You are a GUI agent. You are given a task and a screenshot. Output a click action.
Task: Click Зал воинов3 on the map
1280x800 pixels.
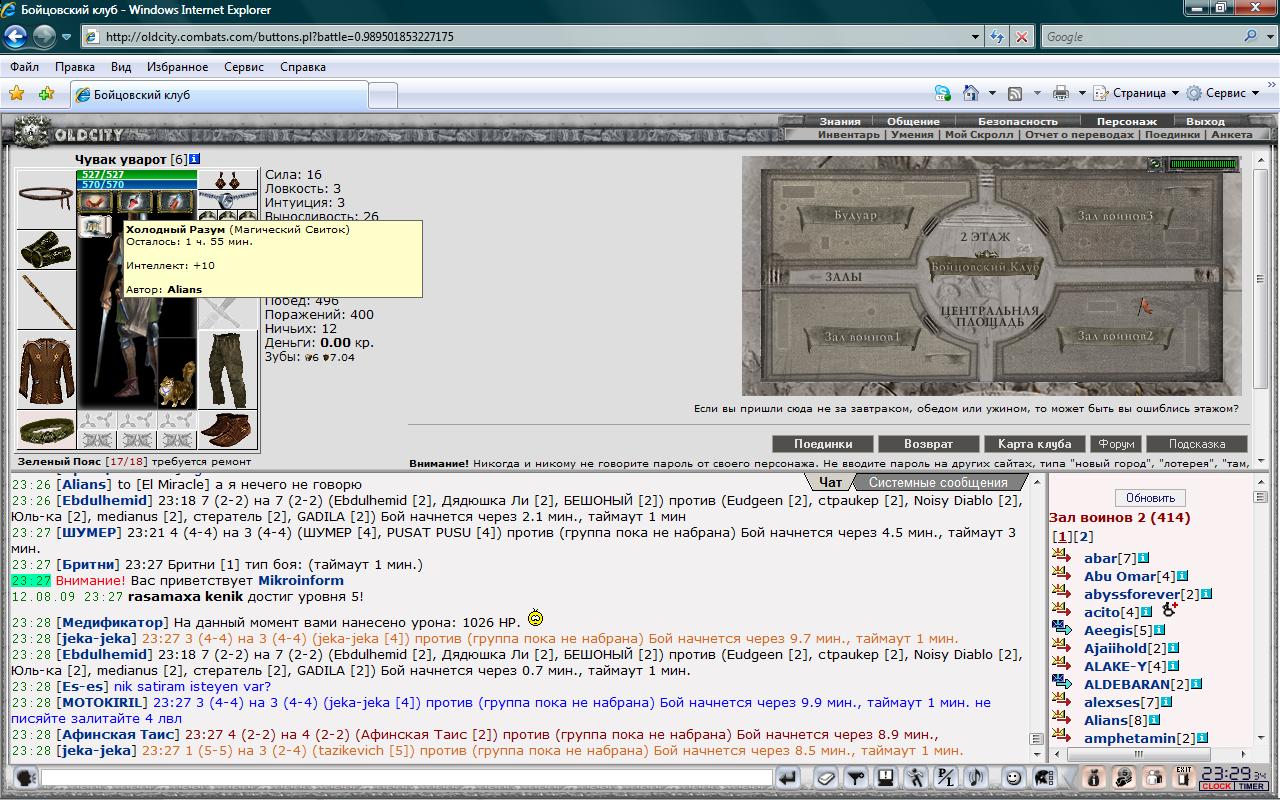coord(1115,215)
